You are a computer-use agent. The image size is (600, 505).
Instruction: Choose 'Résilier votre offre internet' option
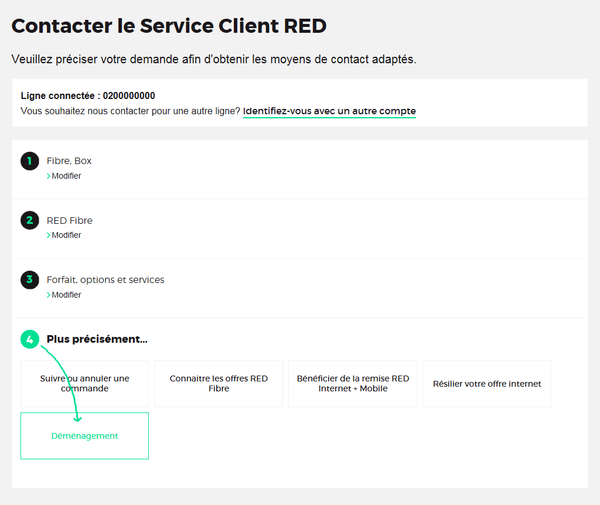pyautogui.click(x=487, y=383)
